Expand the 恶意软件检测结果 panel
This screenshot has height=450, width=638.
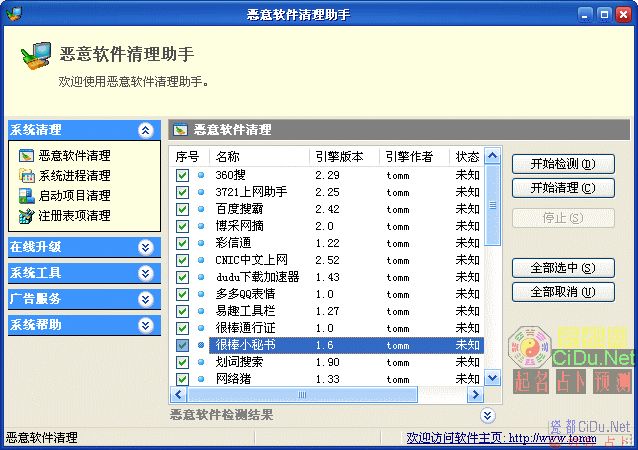pyautogui.click(x=487, y=415)
